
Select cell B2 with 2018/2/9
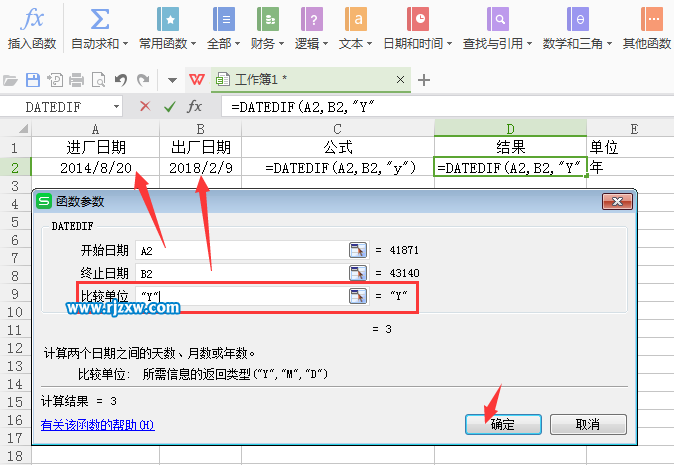pos(200,167)
